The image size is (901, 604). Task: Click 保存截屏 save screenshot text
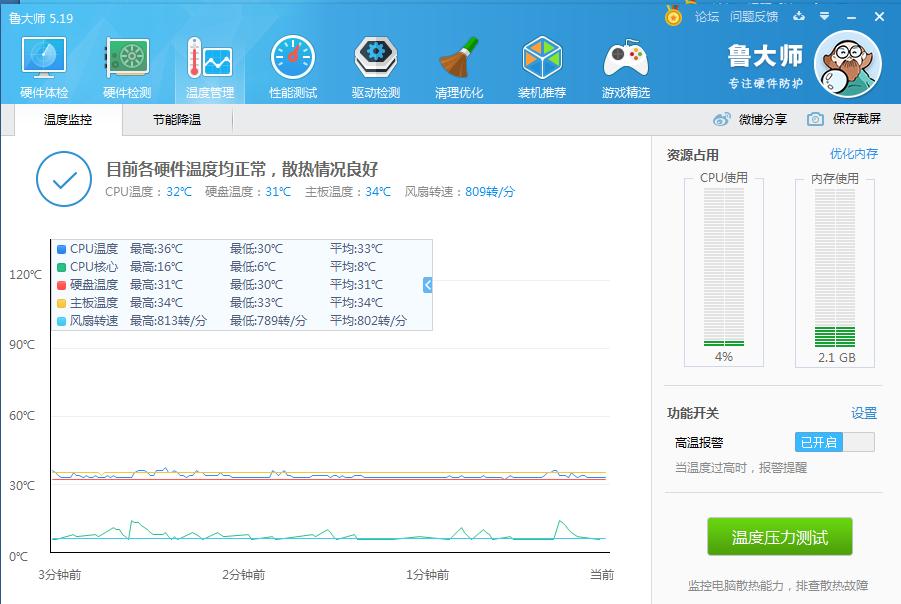(x=857, y=119)
